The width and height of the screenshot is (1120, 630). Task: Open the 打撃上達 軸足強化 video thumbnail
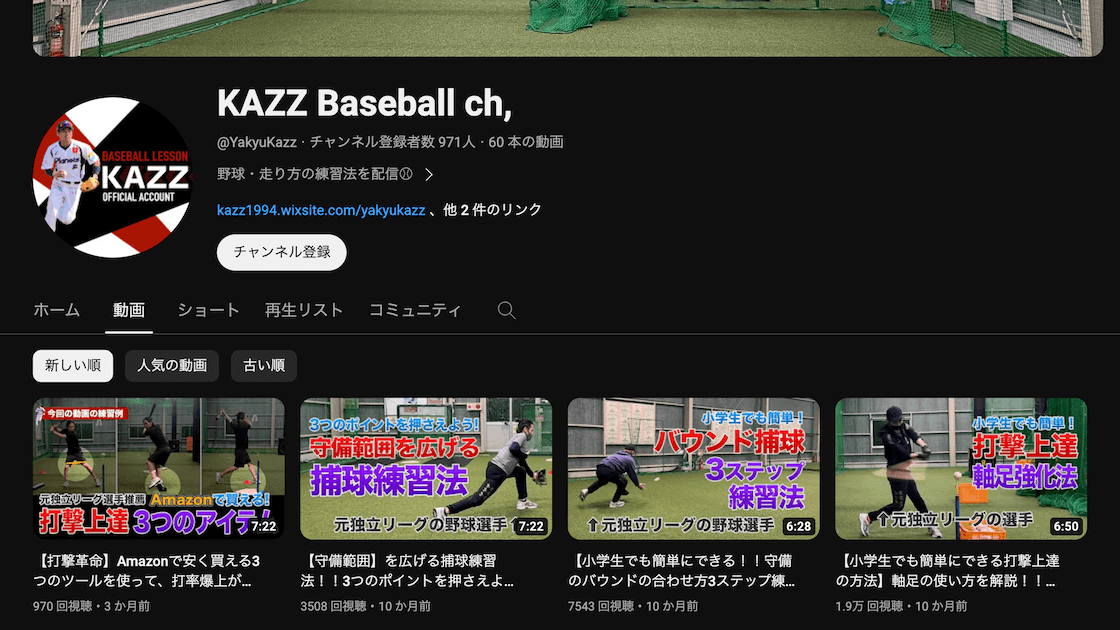[961, 468]
